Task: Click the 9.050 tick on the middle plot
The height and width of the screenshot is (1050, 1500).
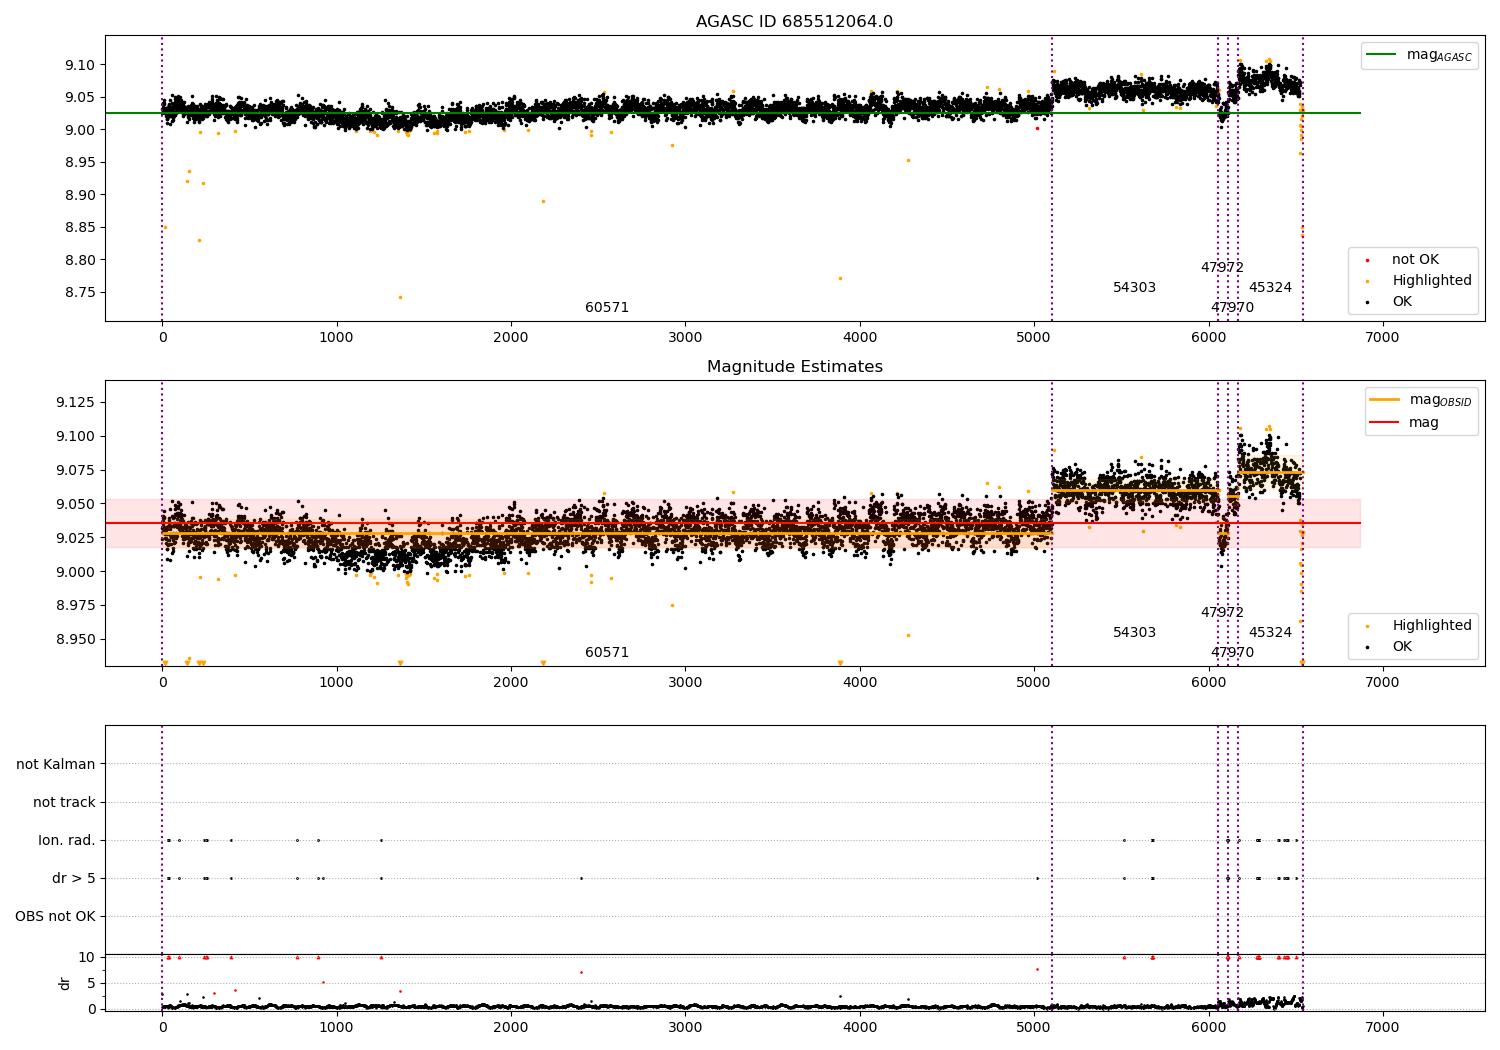Action: tap(76, 505)
